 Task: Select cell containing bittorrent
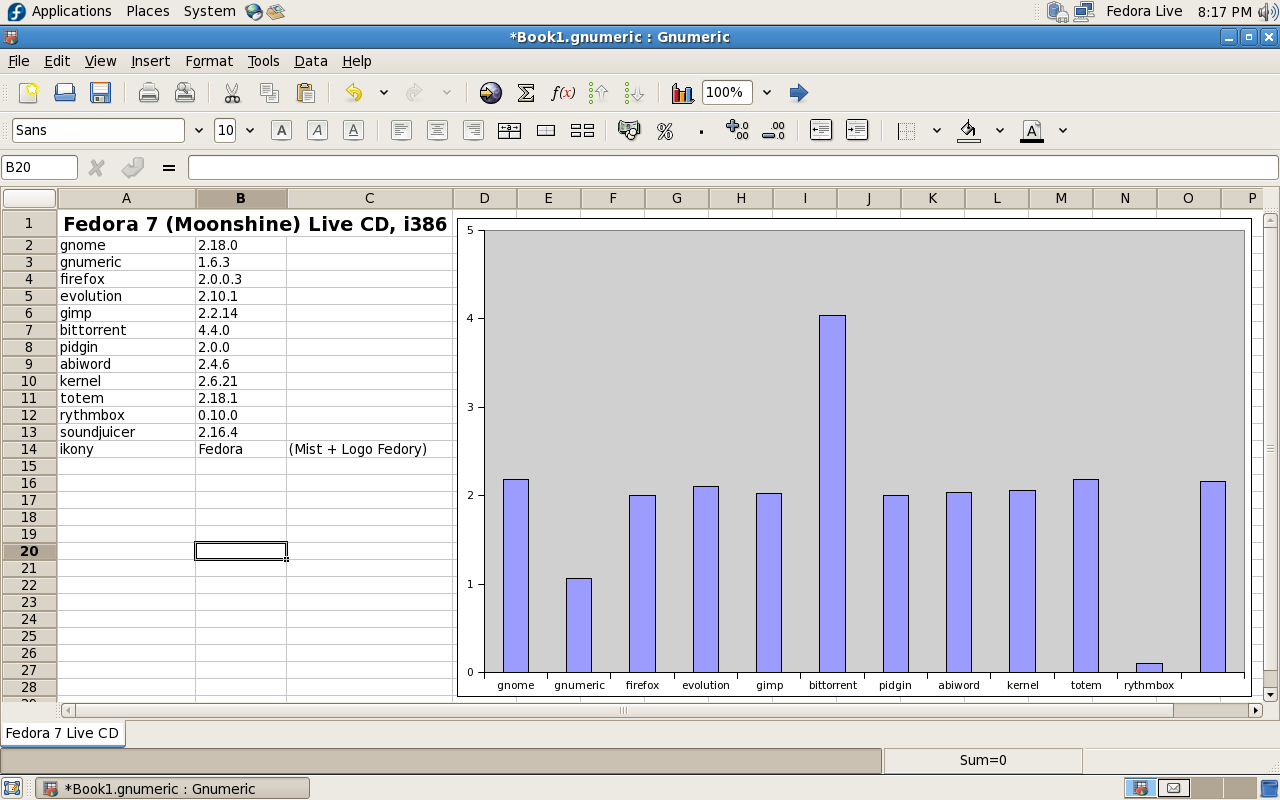coord(126,330)
